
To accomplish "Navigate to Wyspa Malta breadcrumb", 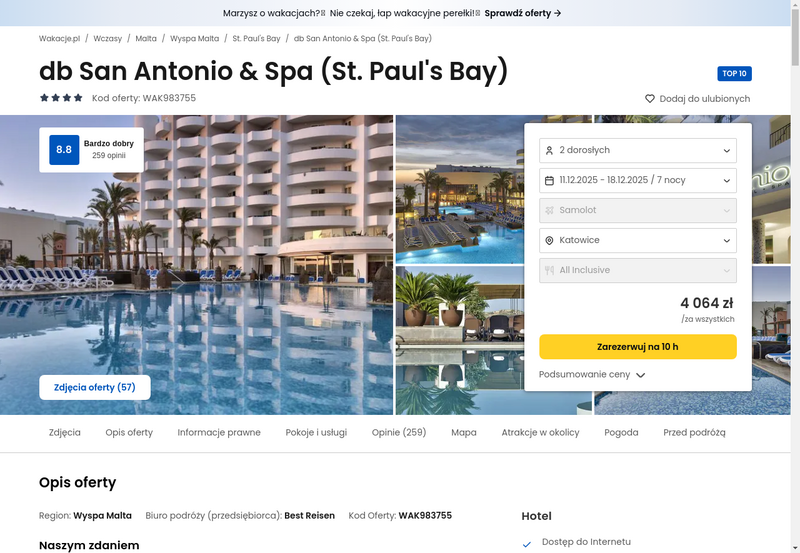I will click(x=194, y=39).
